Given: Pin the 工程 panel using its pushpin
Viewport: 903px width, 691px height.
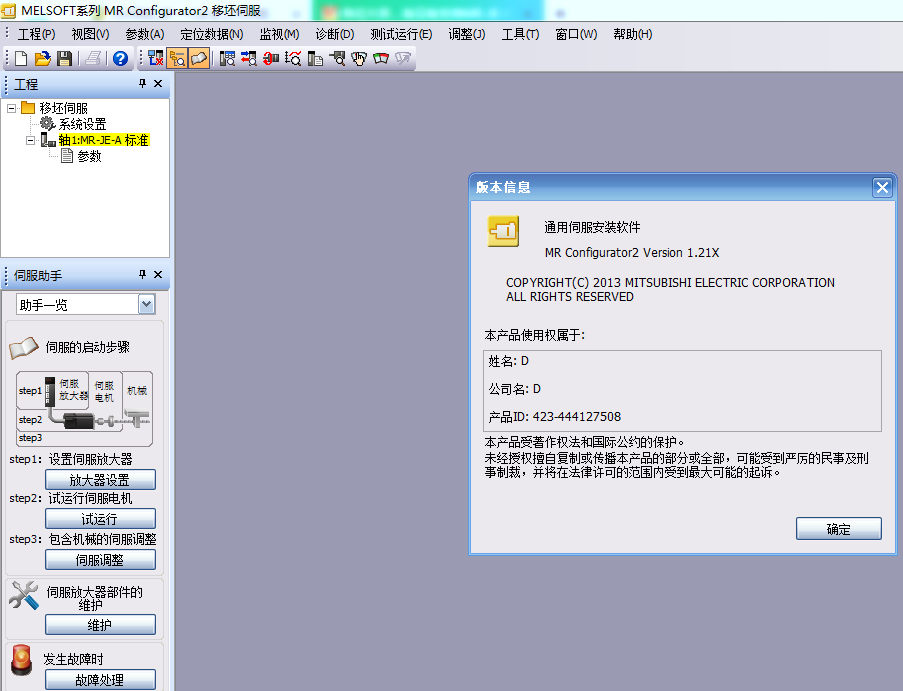Looking at the screenshot, I should point(142,84).
